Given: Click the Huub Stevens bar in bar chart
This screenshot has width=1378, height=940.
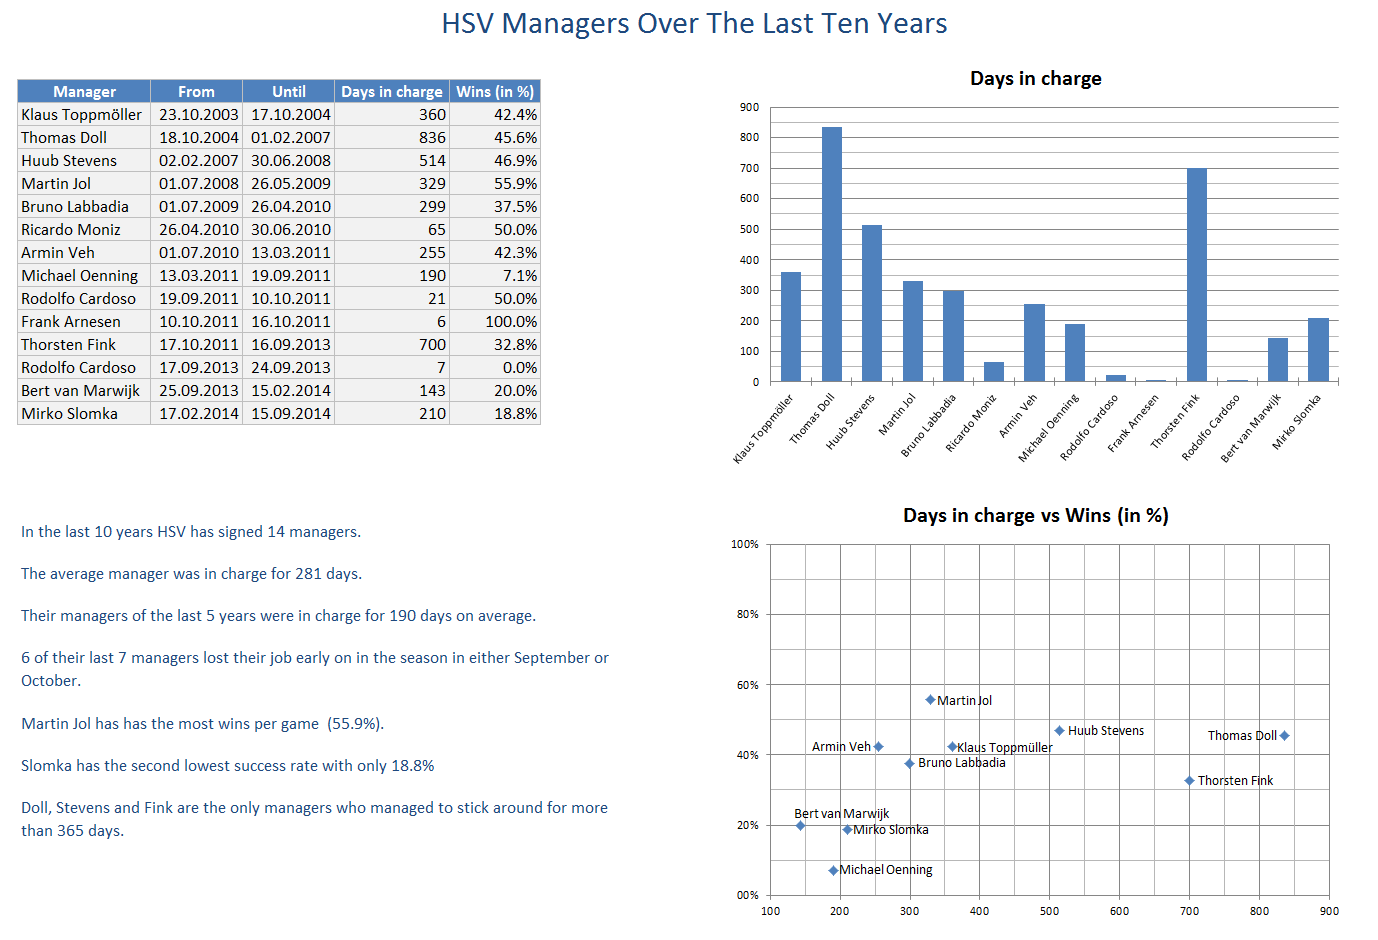Looking at the screenshot, I should click(872, 303).
